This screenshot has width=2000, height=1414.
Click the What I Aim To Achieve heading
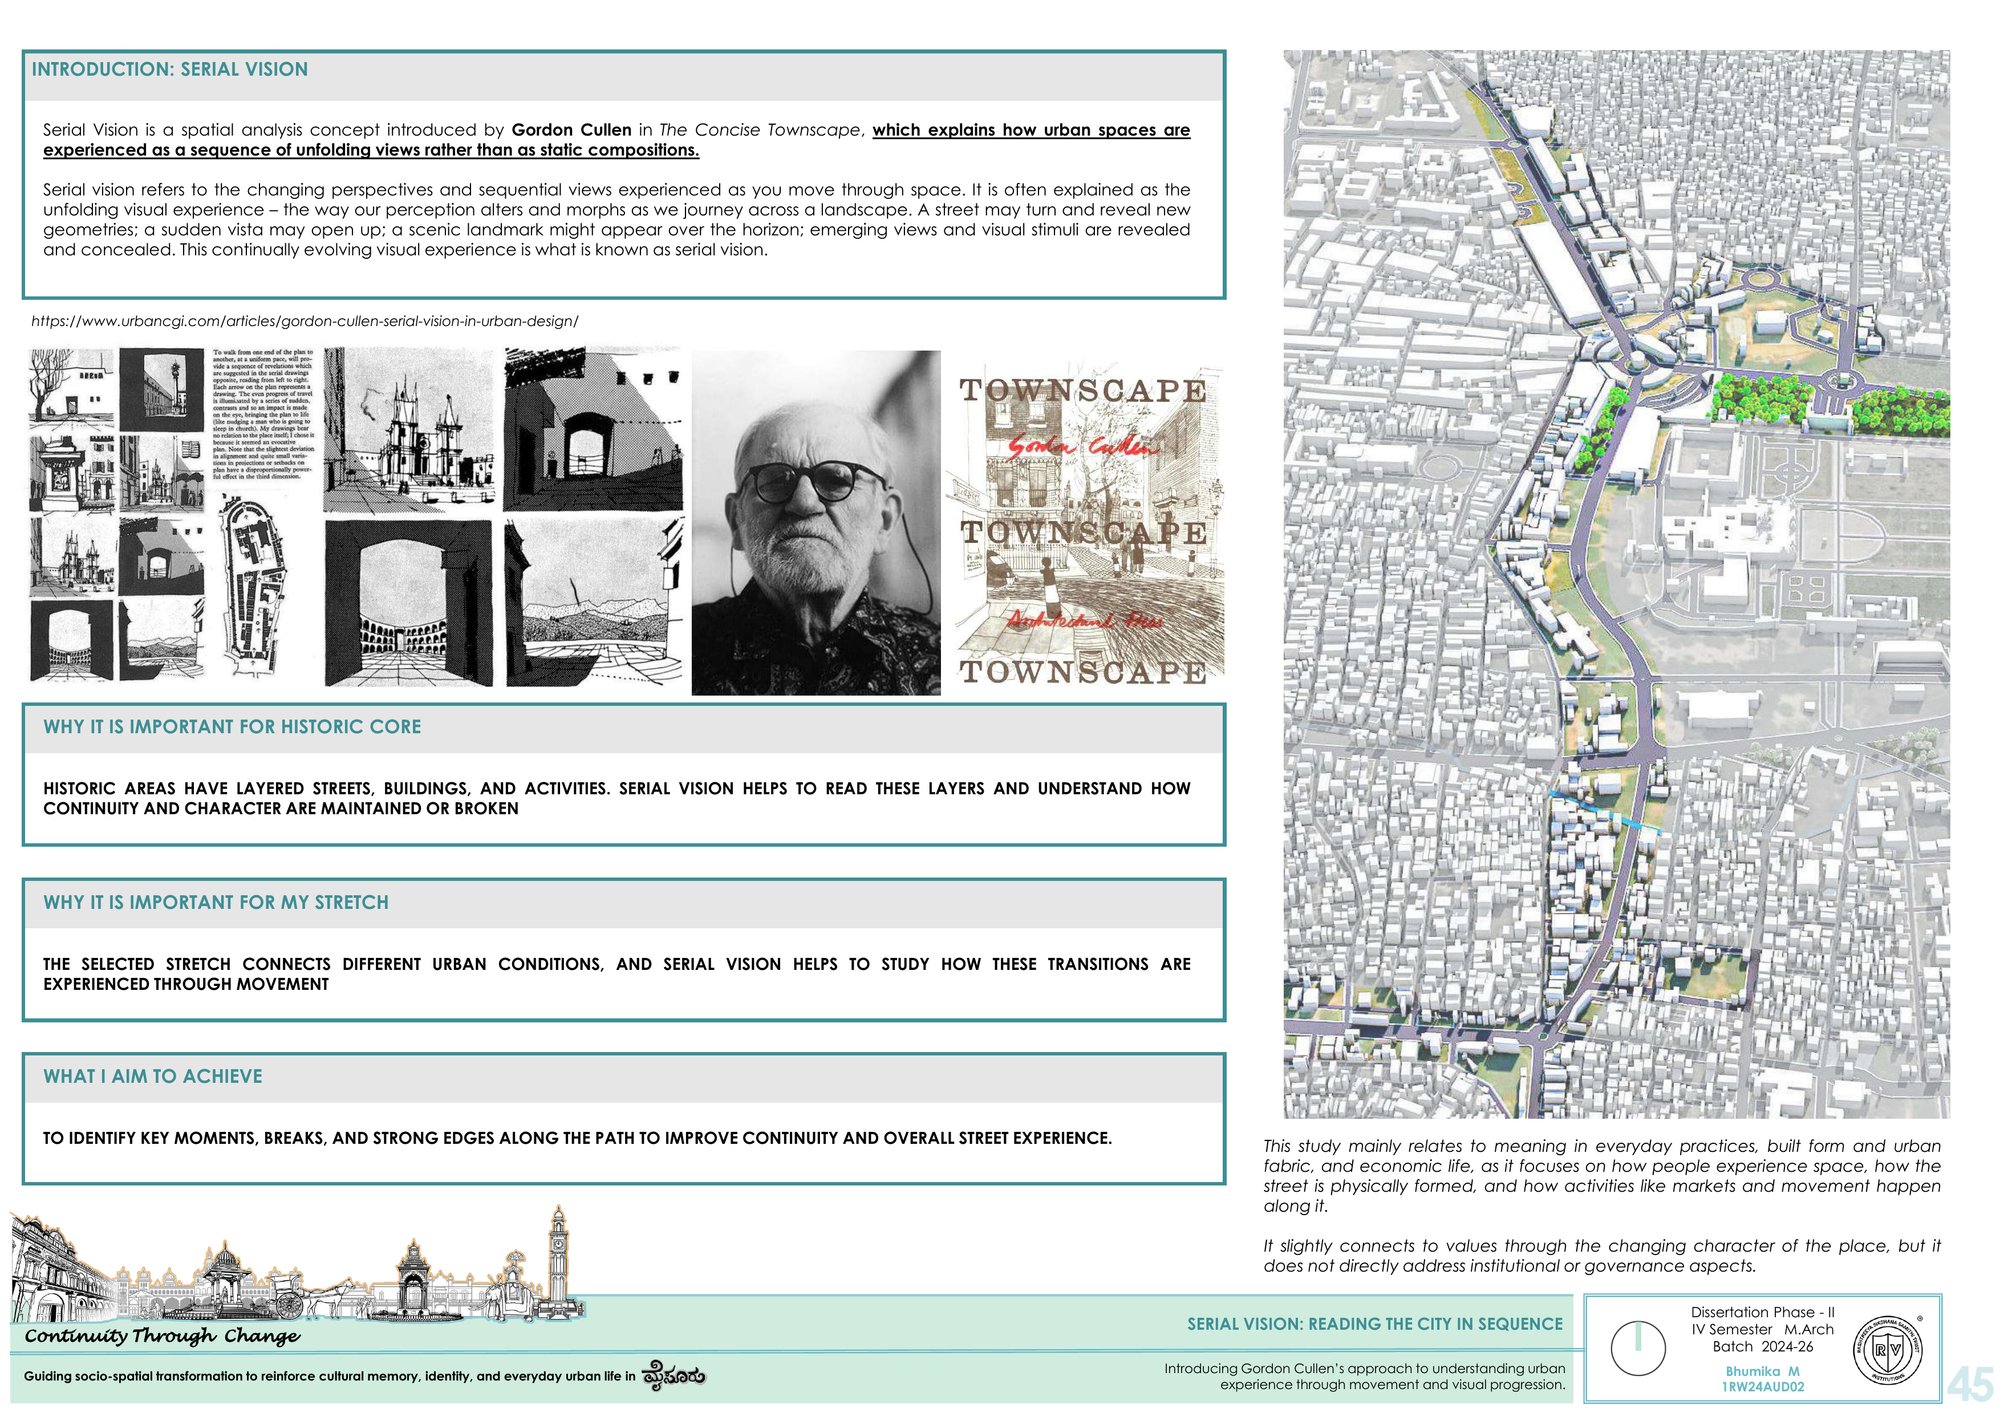coord(153,1076)
